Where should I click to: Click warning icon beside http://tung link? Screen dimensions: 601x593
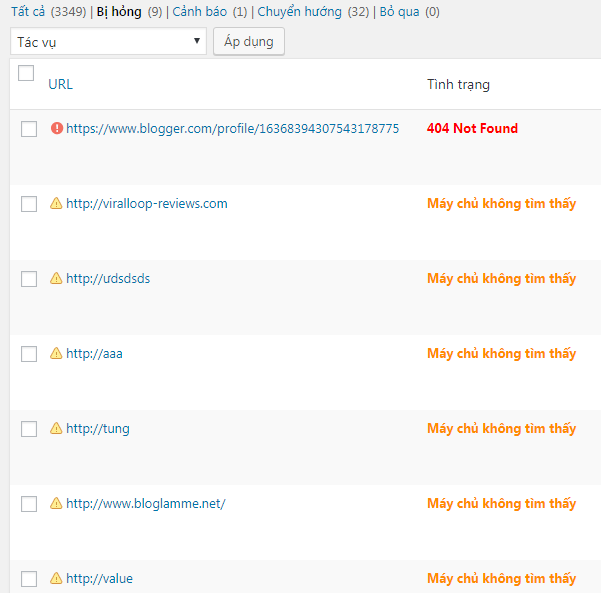click(56, 429)
